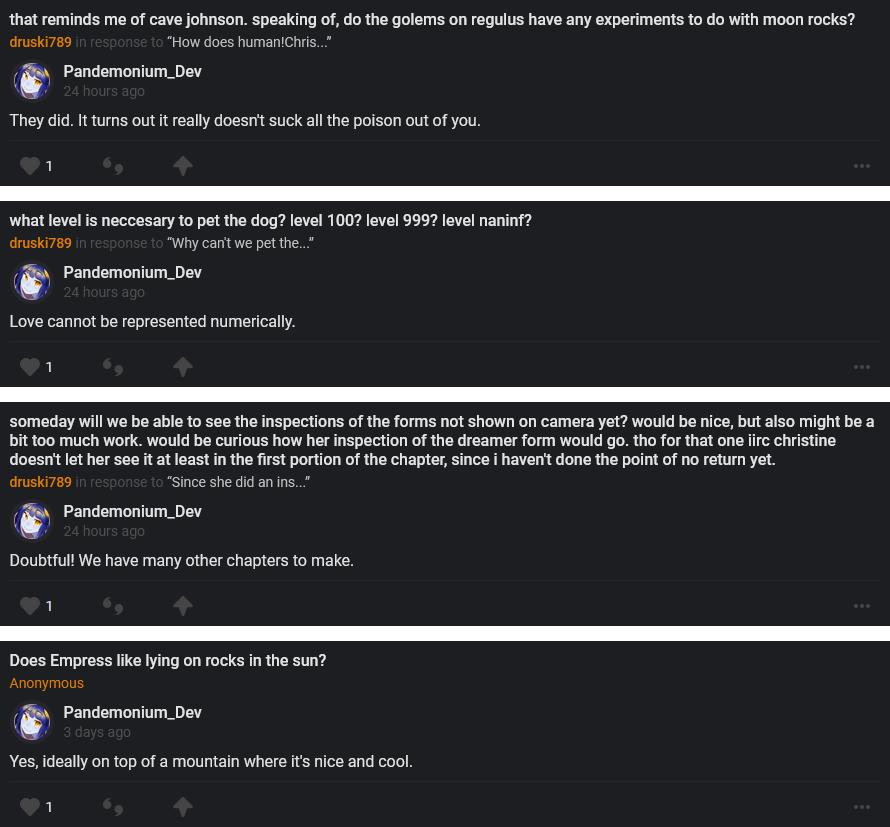Click up-arrow icon under the poison answer
The image size is (890, 827).
coord(182,166)
